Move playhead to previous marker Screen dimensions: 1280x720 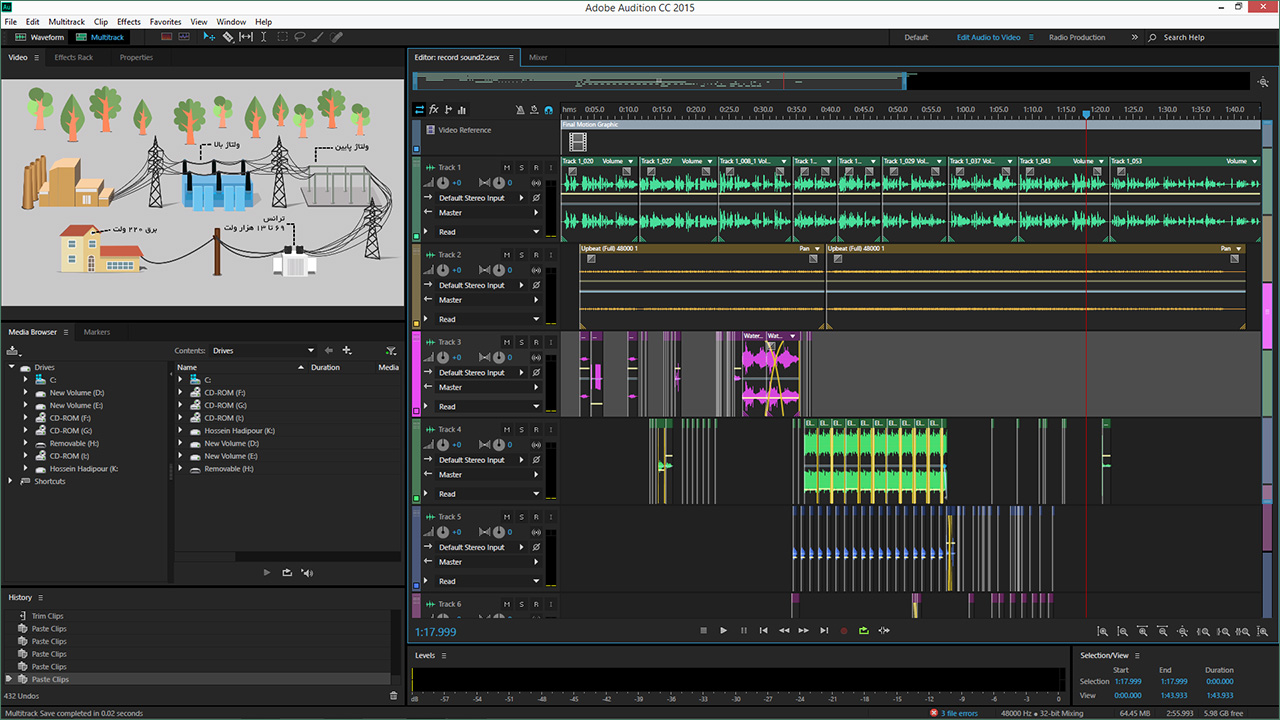tap(763, 631)
